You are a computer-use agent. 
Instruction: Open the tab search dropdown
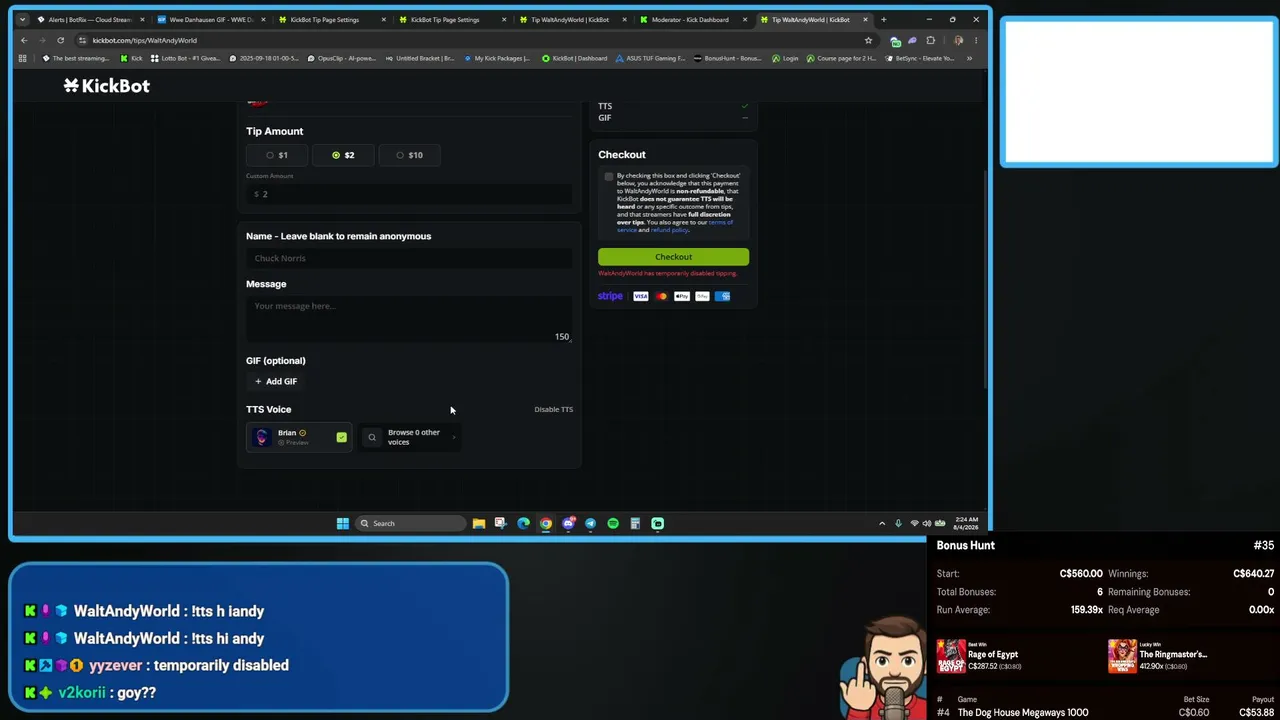pyautogui.click(x=22, y=19)
